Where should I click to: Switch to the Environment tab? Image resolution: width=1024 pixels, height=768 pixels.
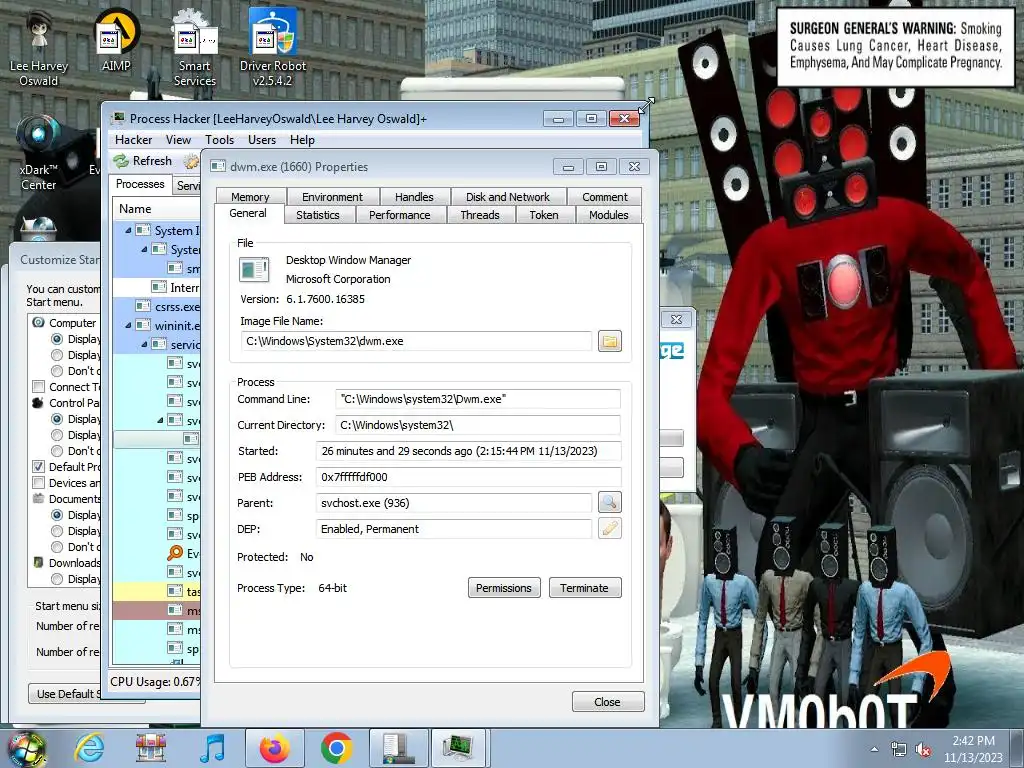332,197
